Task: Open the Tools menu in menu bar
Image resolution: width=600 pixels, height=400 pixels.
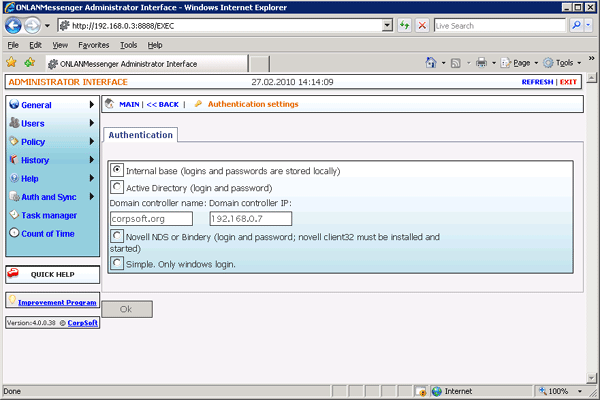Action: coord(129,45)
